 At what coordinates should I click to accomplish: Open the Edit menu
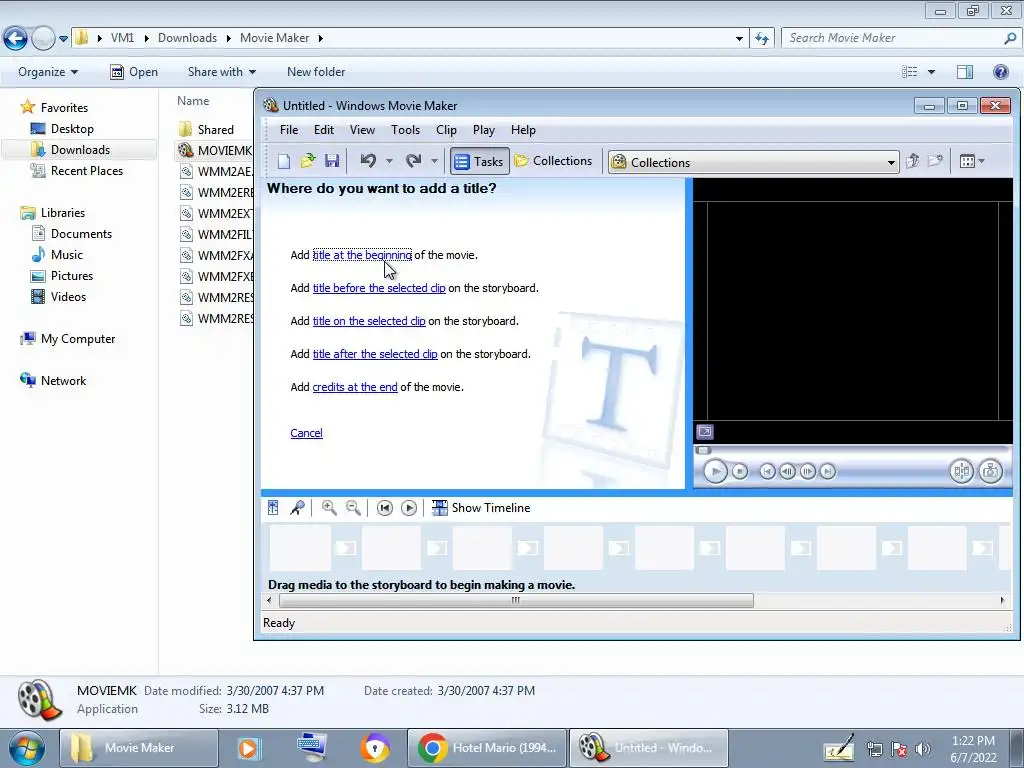click(324, 130)
